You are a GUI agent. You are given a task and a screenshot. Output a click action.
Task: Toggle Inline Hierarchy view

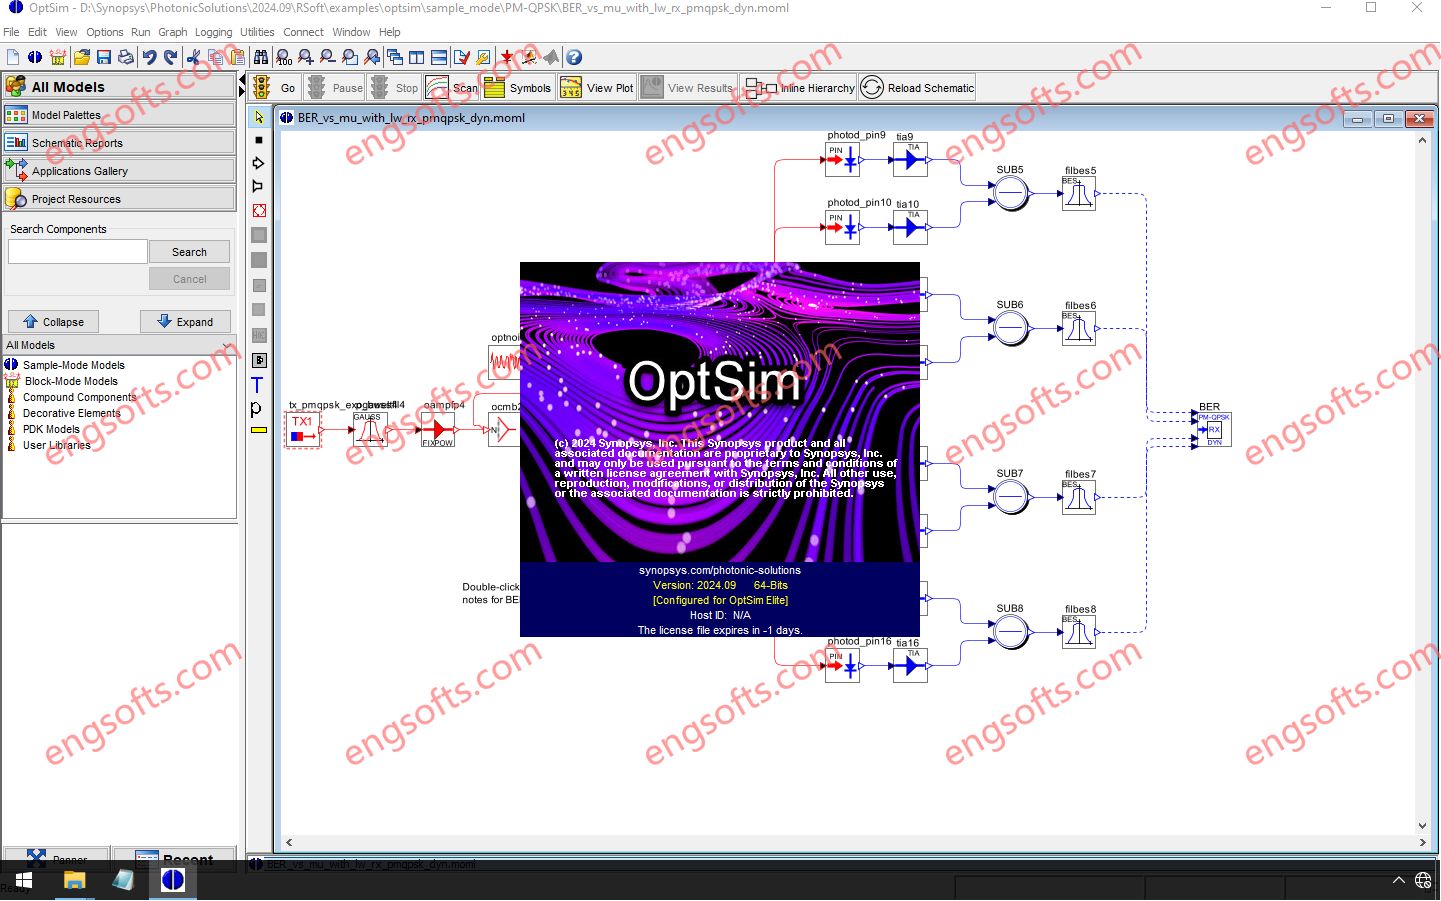point(800,88)
